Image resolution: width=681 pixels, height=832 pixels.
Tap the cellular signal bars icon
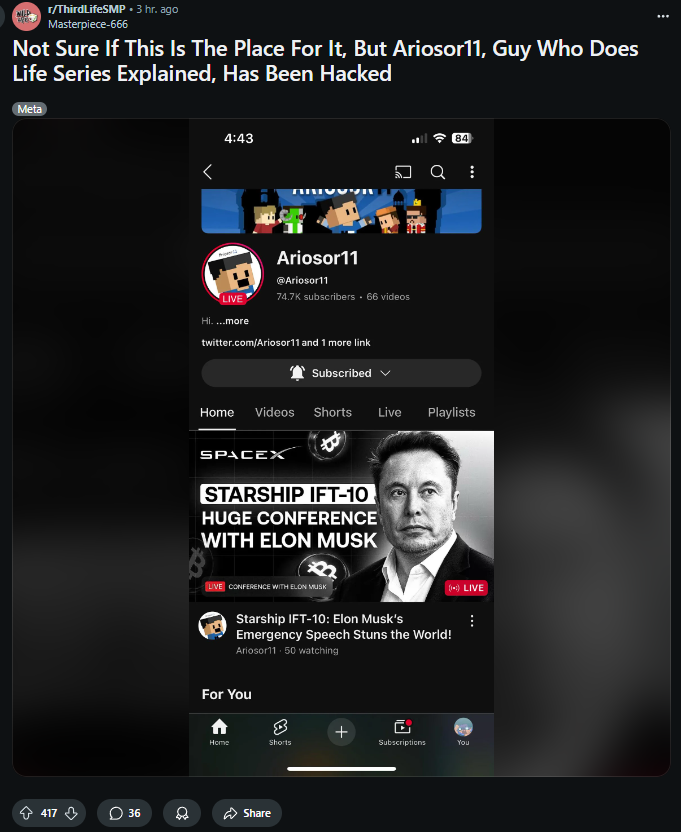(419, 139)
